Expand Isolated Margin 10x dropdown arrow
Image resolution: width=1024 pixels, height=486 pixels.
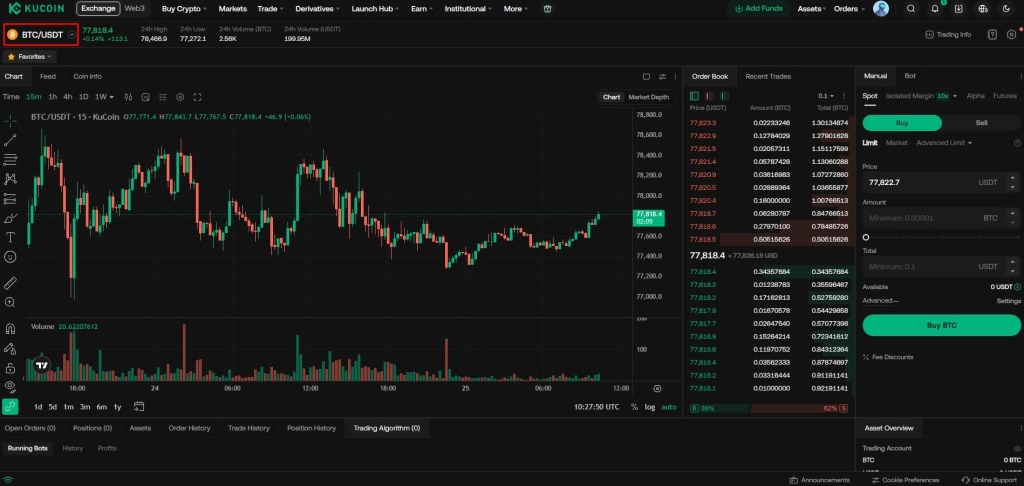[955, 96]
